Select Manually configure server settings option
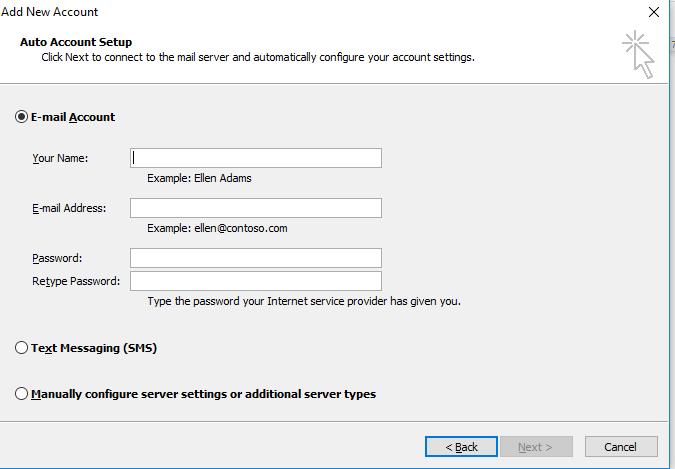 [21, 394]
